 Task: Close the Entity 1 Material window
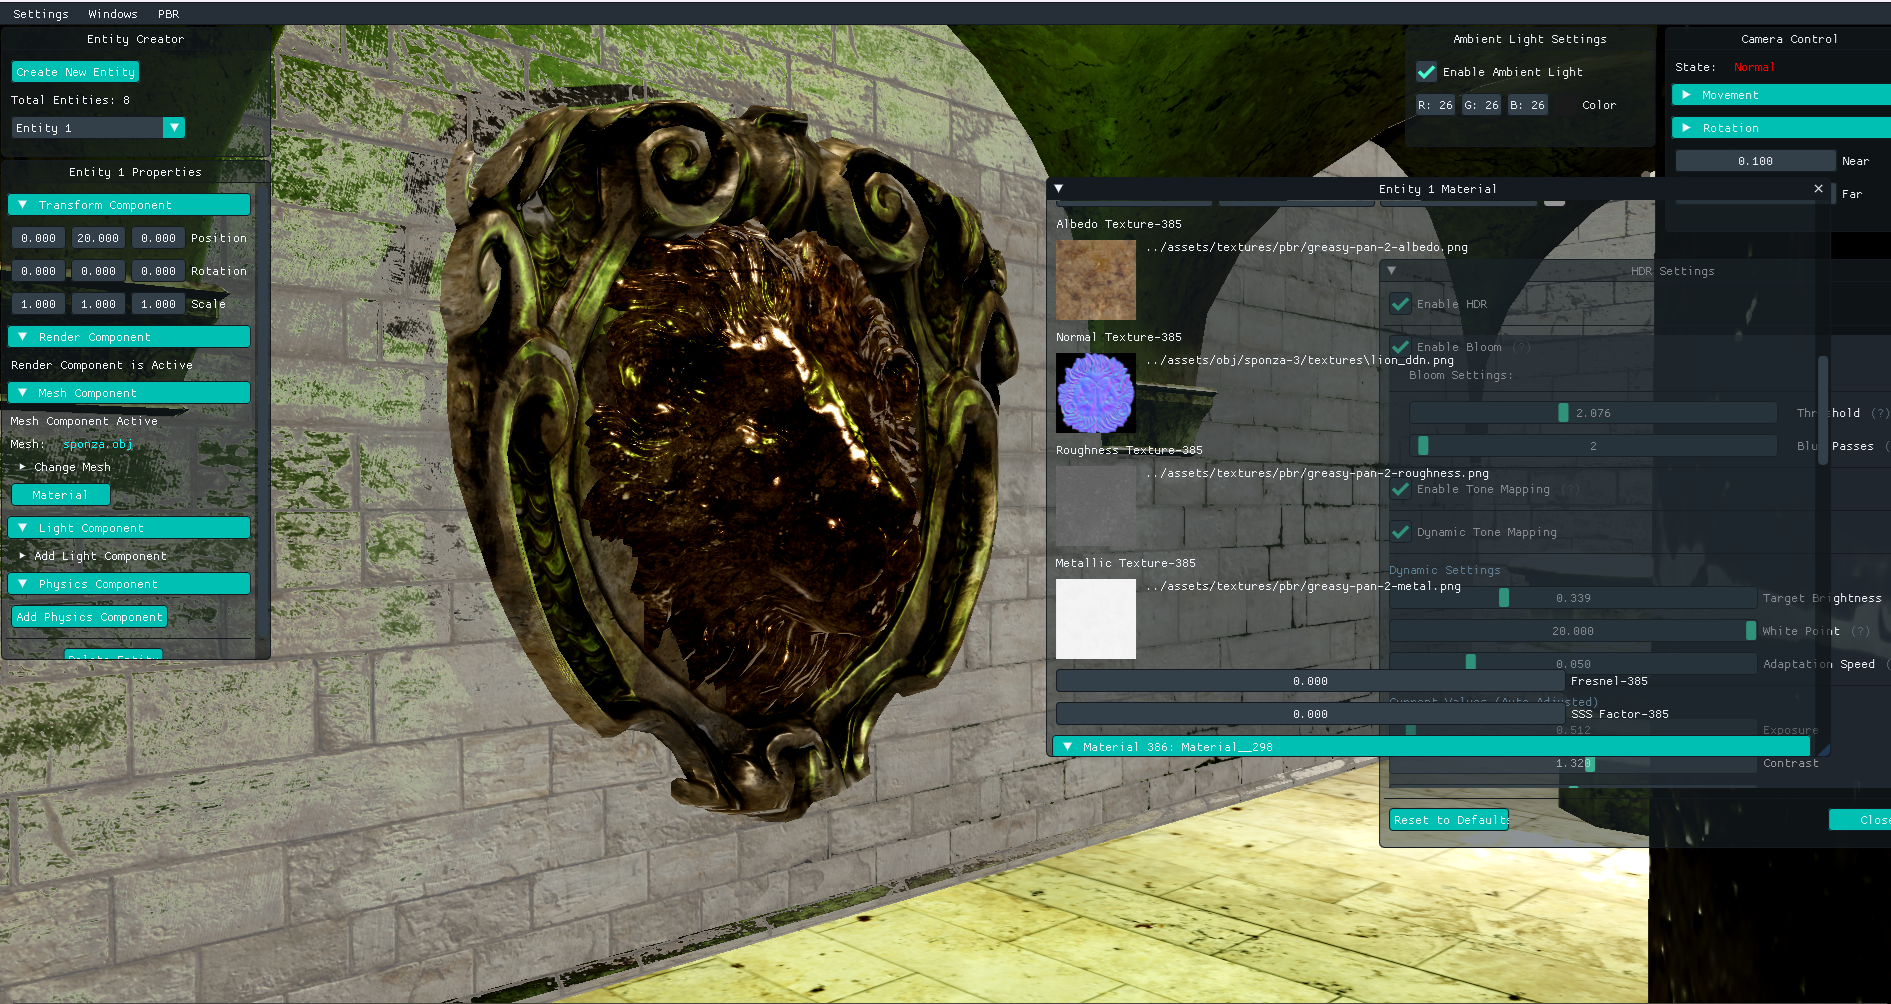tap(1818, 188)
